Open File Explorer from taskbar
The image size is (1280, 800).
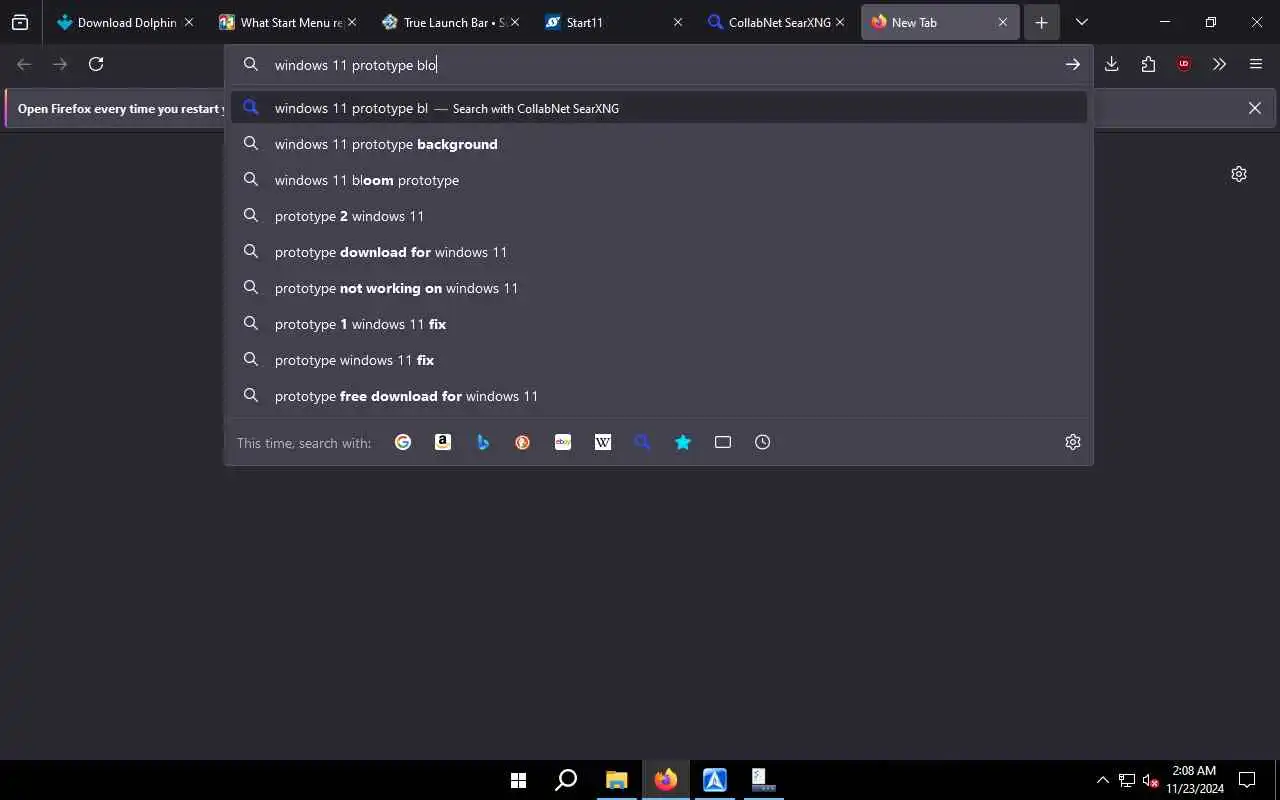point(616,780)
